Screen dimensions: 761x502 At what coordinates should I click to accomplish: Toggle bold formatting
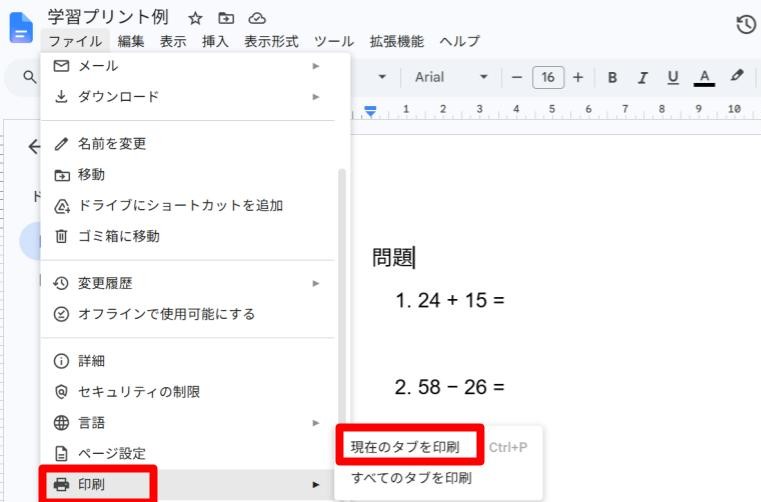coord(612,77)
